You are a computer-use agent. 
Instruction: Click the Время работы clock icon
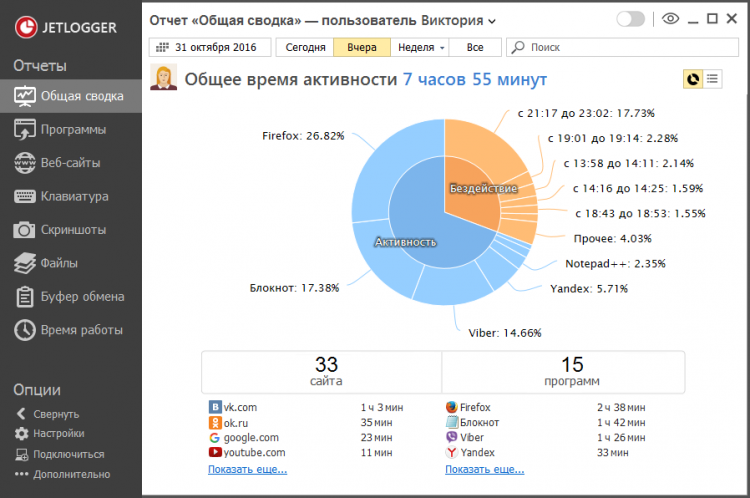pyautogui.click(x=24, y=330)
